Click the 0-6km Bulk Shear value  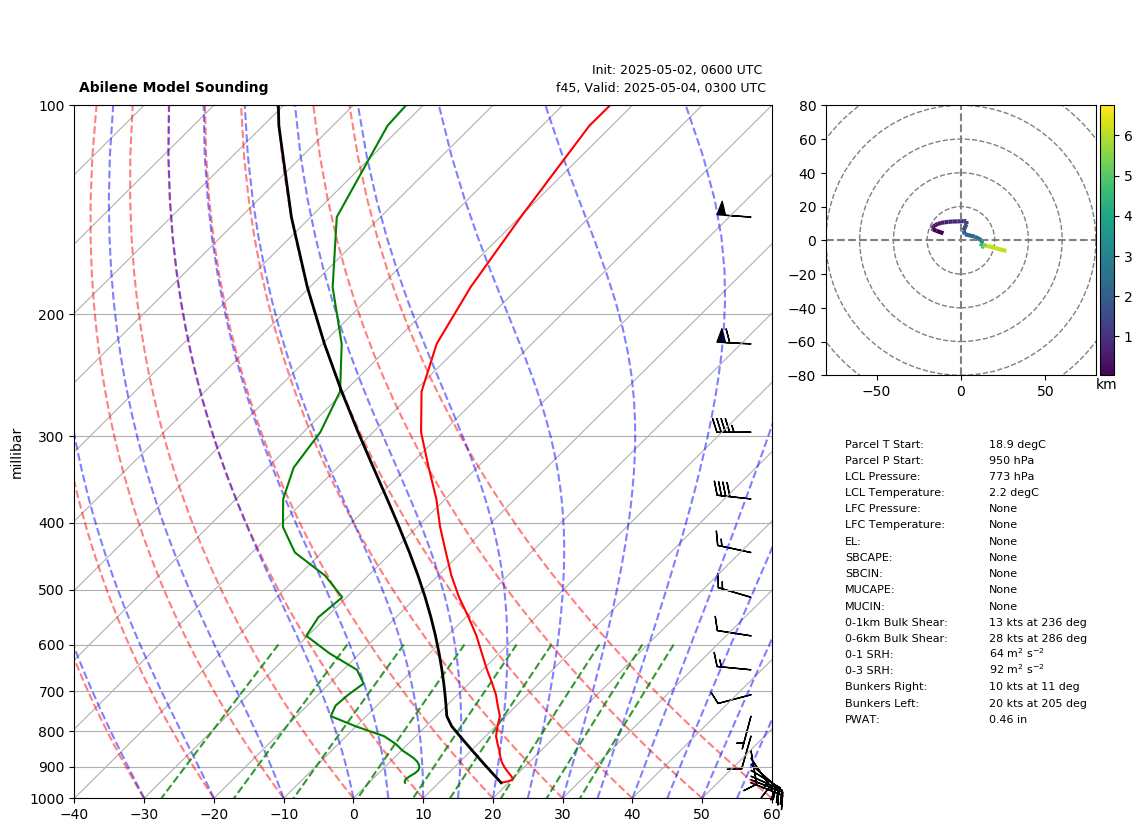pos(1037,638)
